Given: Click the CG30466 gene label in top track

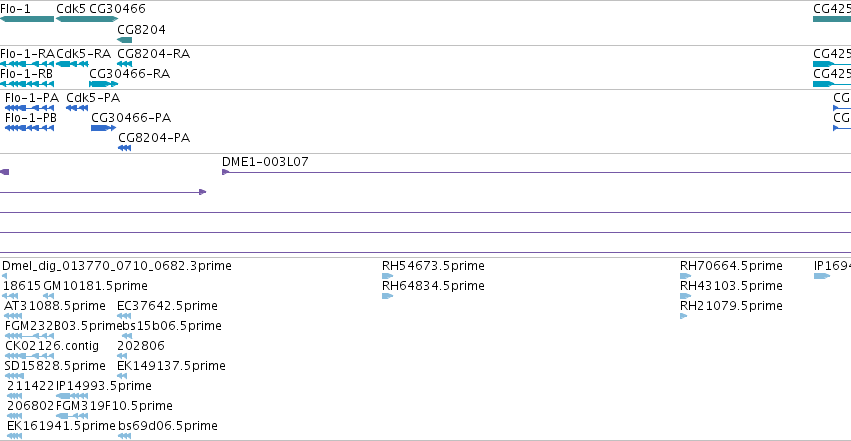Looking at the screenshot, I should 117,9.
